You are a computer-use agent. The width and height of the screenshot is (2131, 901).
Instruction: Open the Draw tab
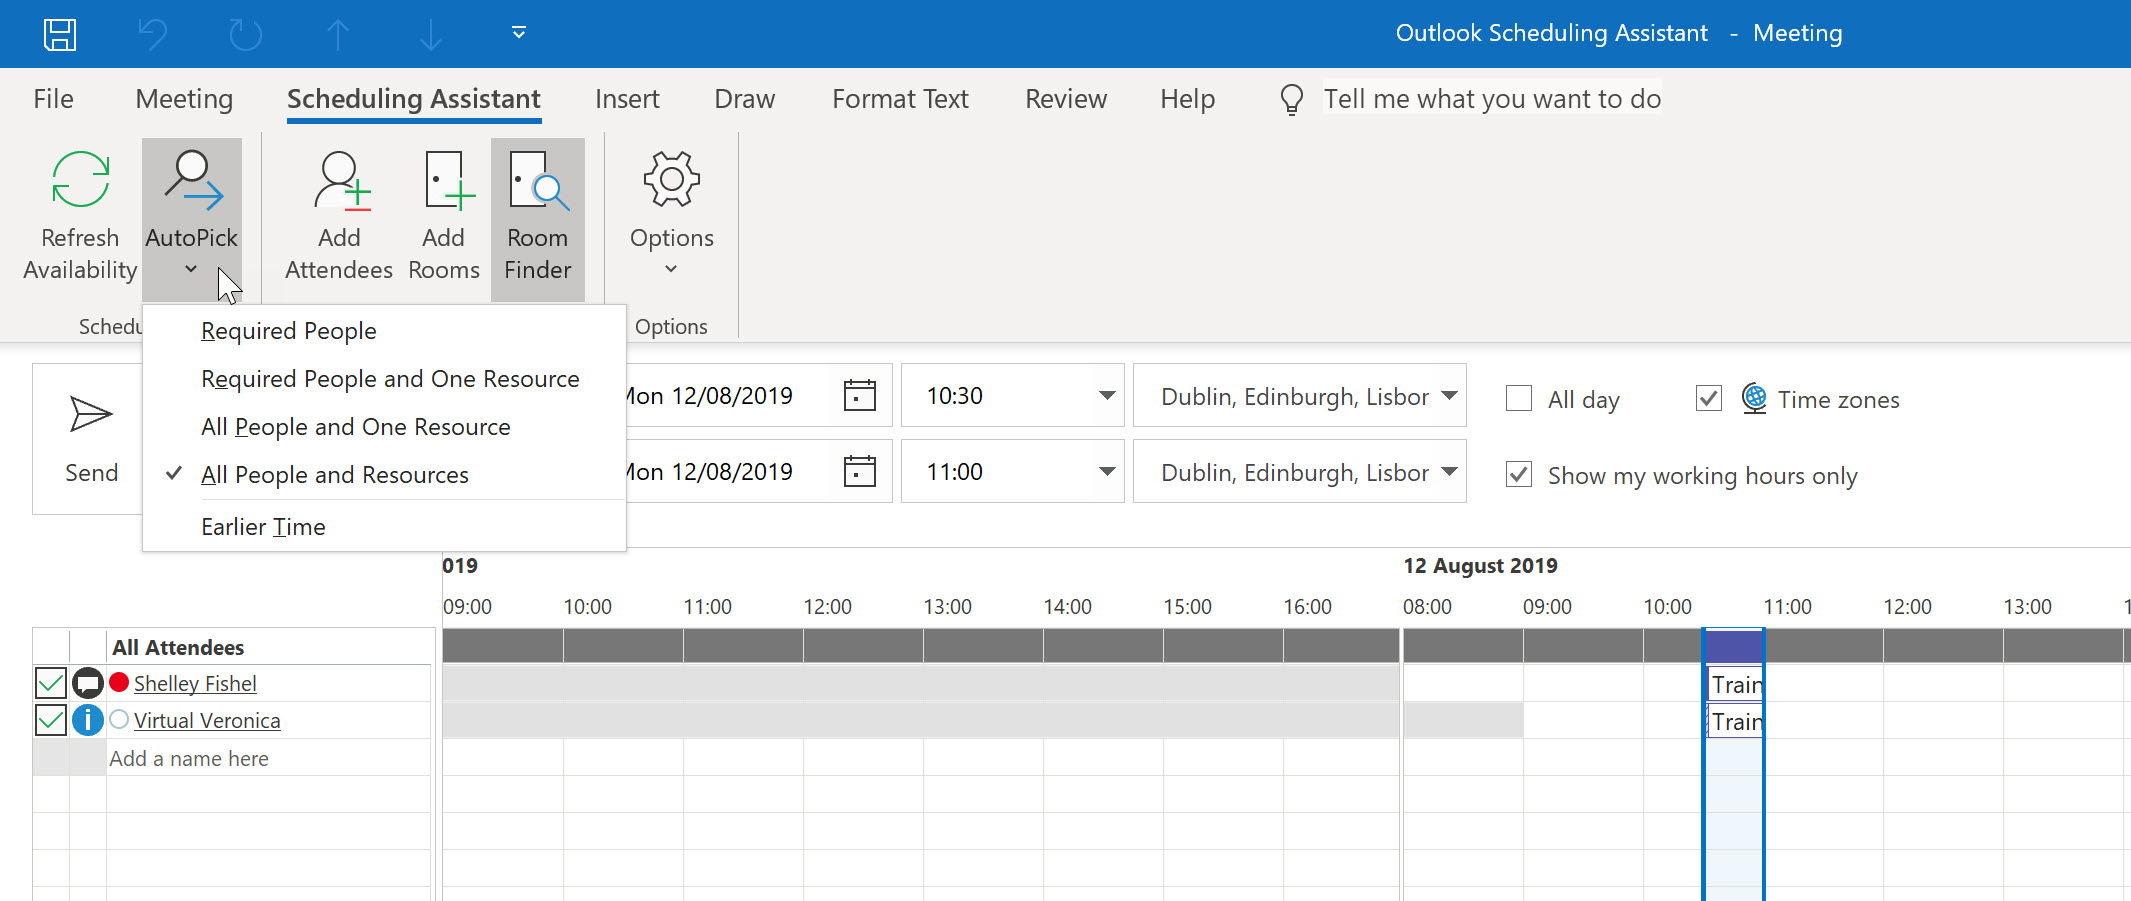coord(745,99)
